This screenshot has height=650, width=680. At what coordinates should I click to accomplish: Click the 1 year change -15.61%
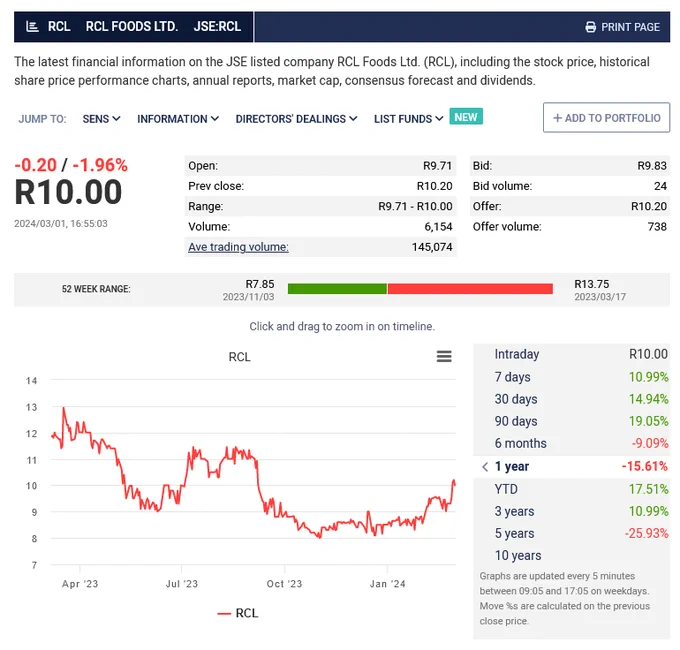tap(644, 467)
